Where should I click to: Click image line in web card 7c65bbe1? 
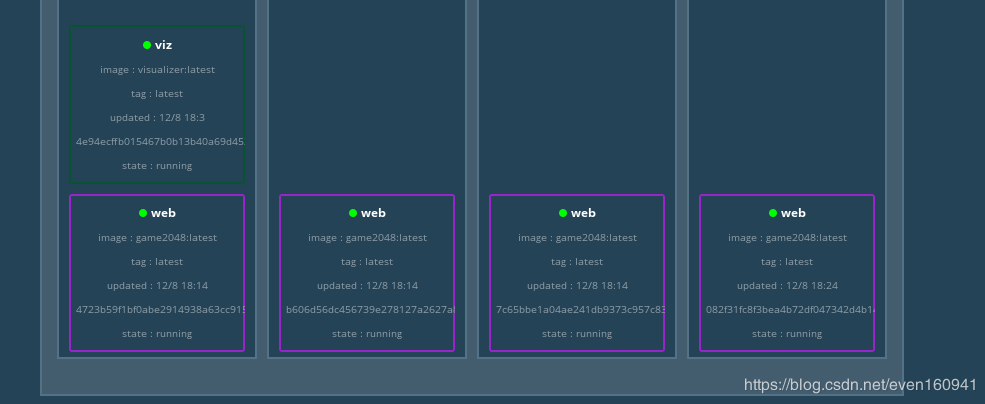(577, 237)
